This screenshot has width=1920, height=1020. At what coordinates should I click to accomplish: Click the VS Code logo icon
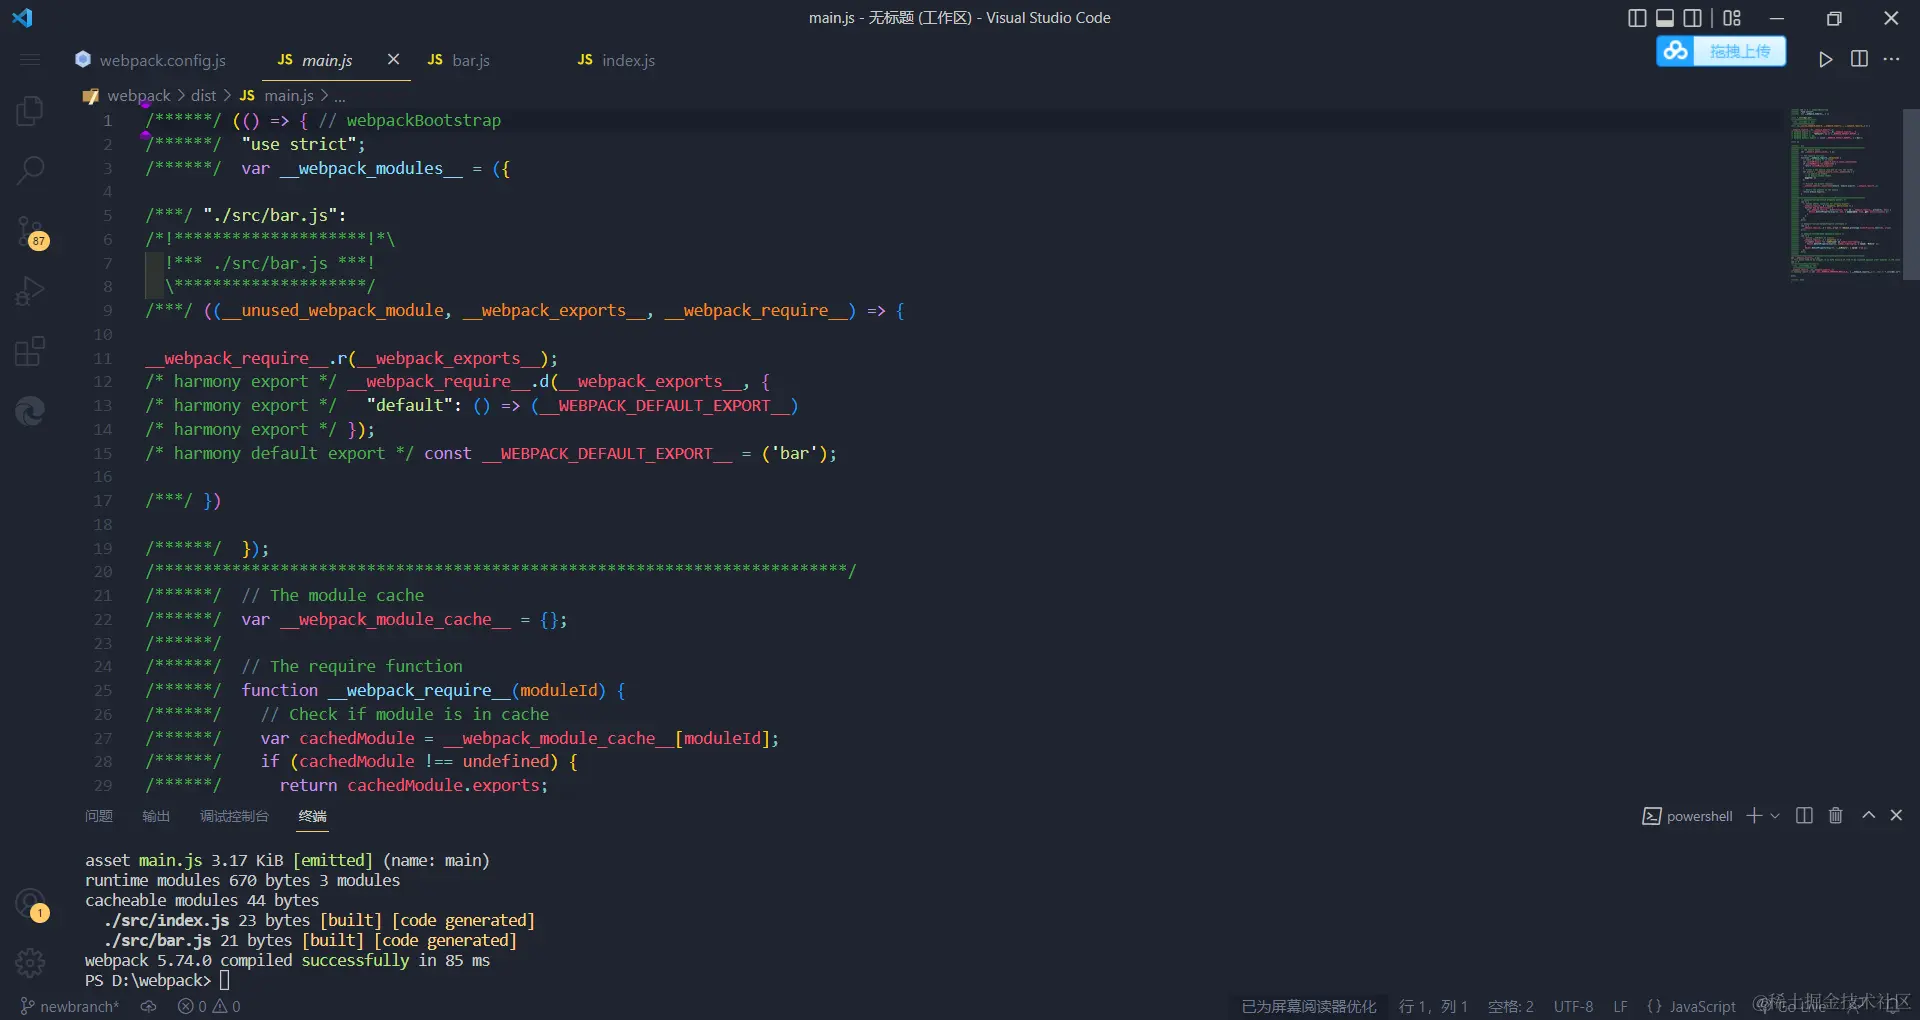22,18
